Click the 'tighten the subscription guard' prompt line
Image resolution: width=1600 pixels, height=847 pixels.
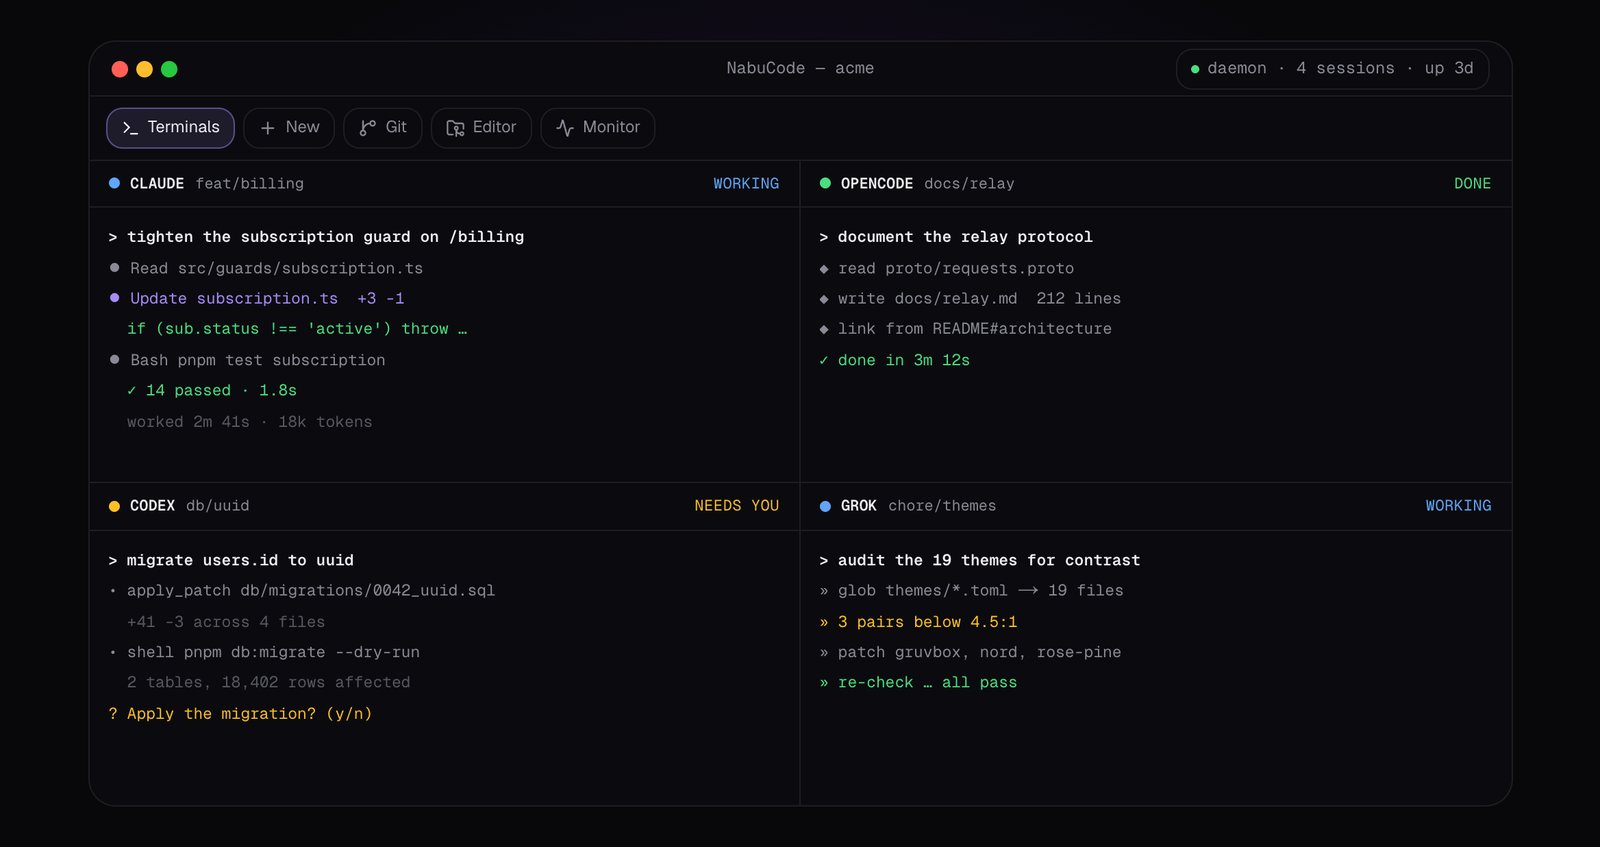tap(316, 237)
